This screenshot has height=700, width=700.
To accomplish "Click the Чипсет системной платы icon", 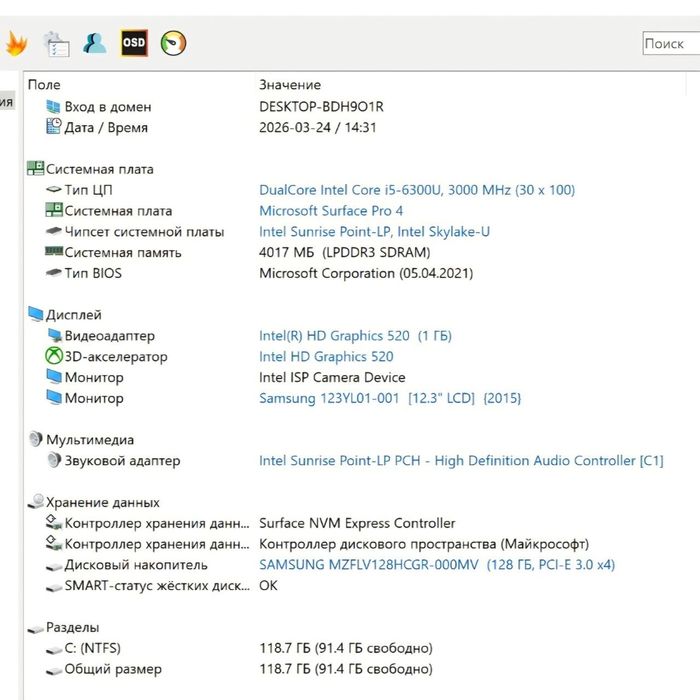I will point(54,231).
